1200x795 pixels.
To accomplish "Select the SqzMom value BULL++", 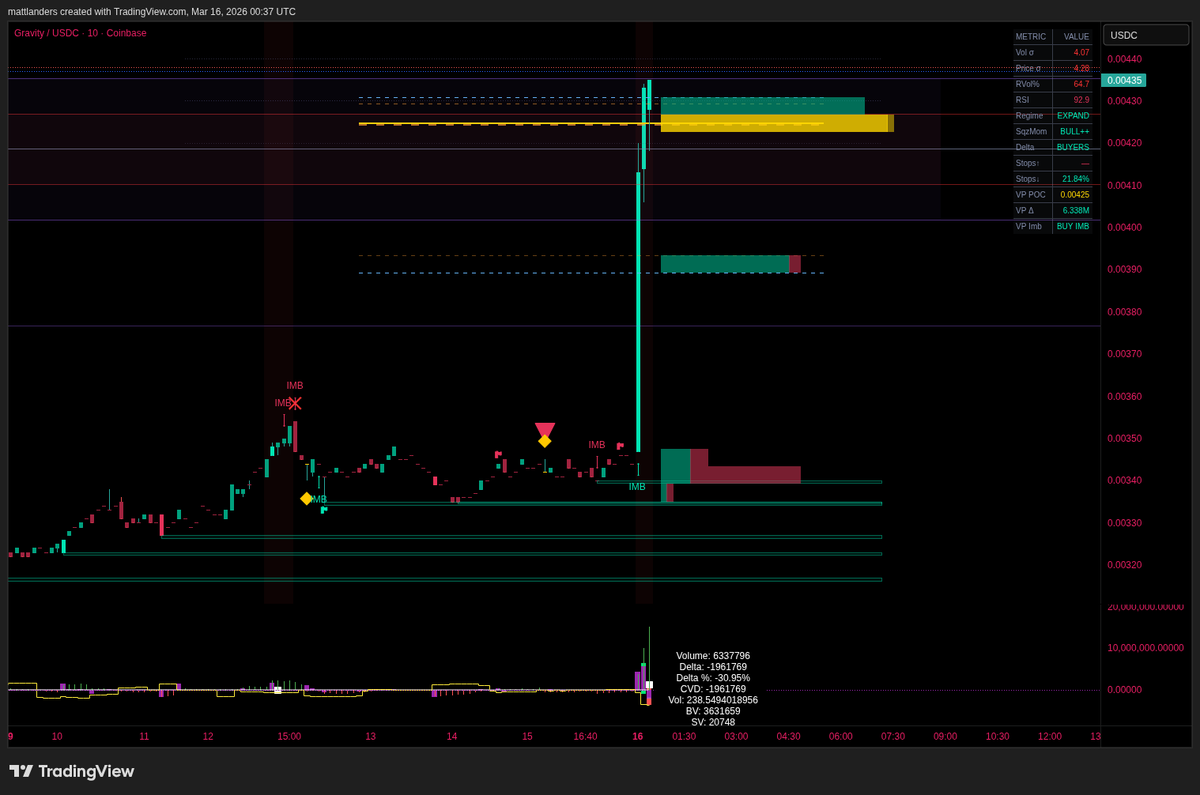I will (x=1074, y=132).
